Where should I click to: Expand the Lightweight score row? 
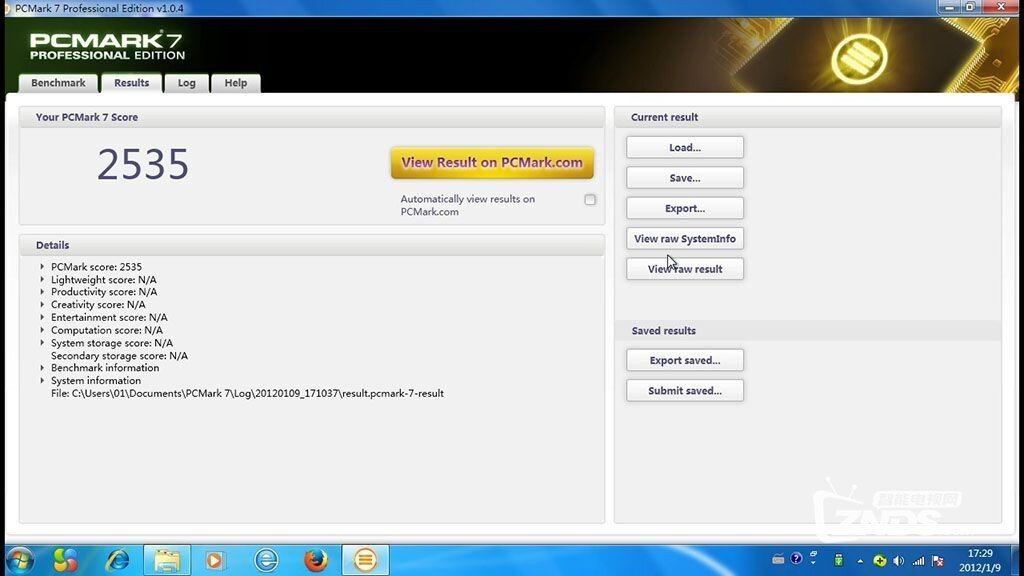42,280
